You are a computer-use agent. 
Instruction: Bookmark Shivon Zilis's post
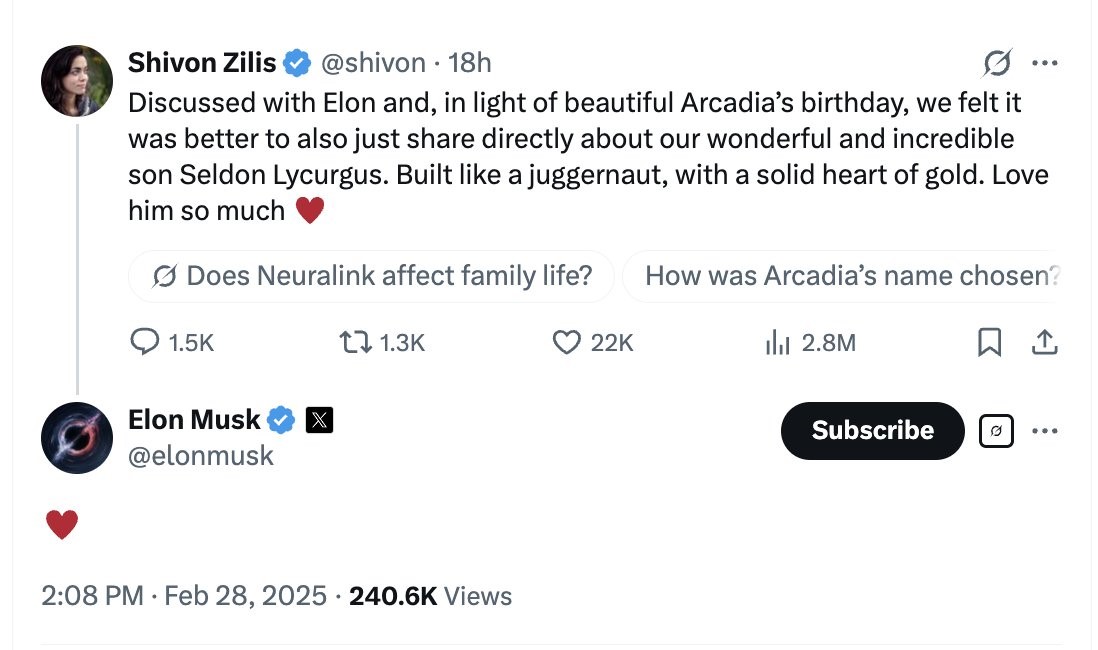988,343
